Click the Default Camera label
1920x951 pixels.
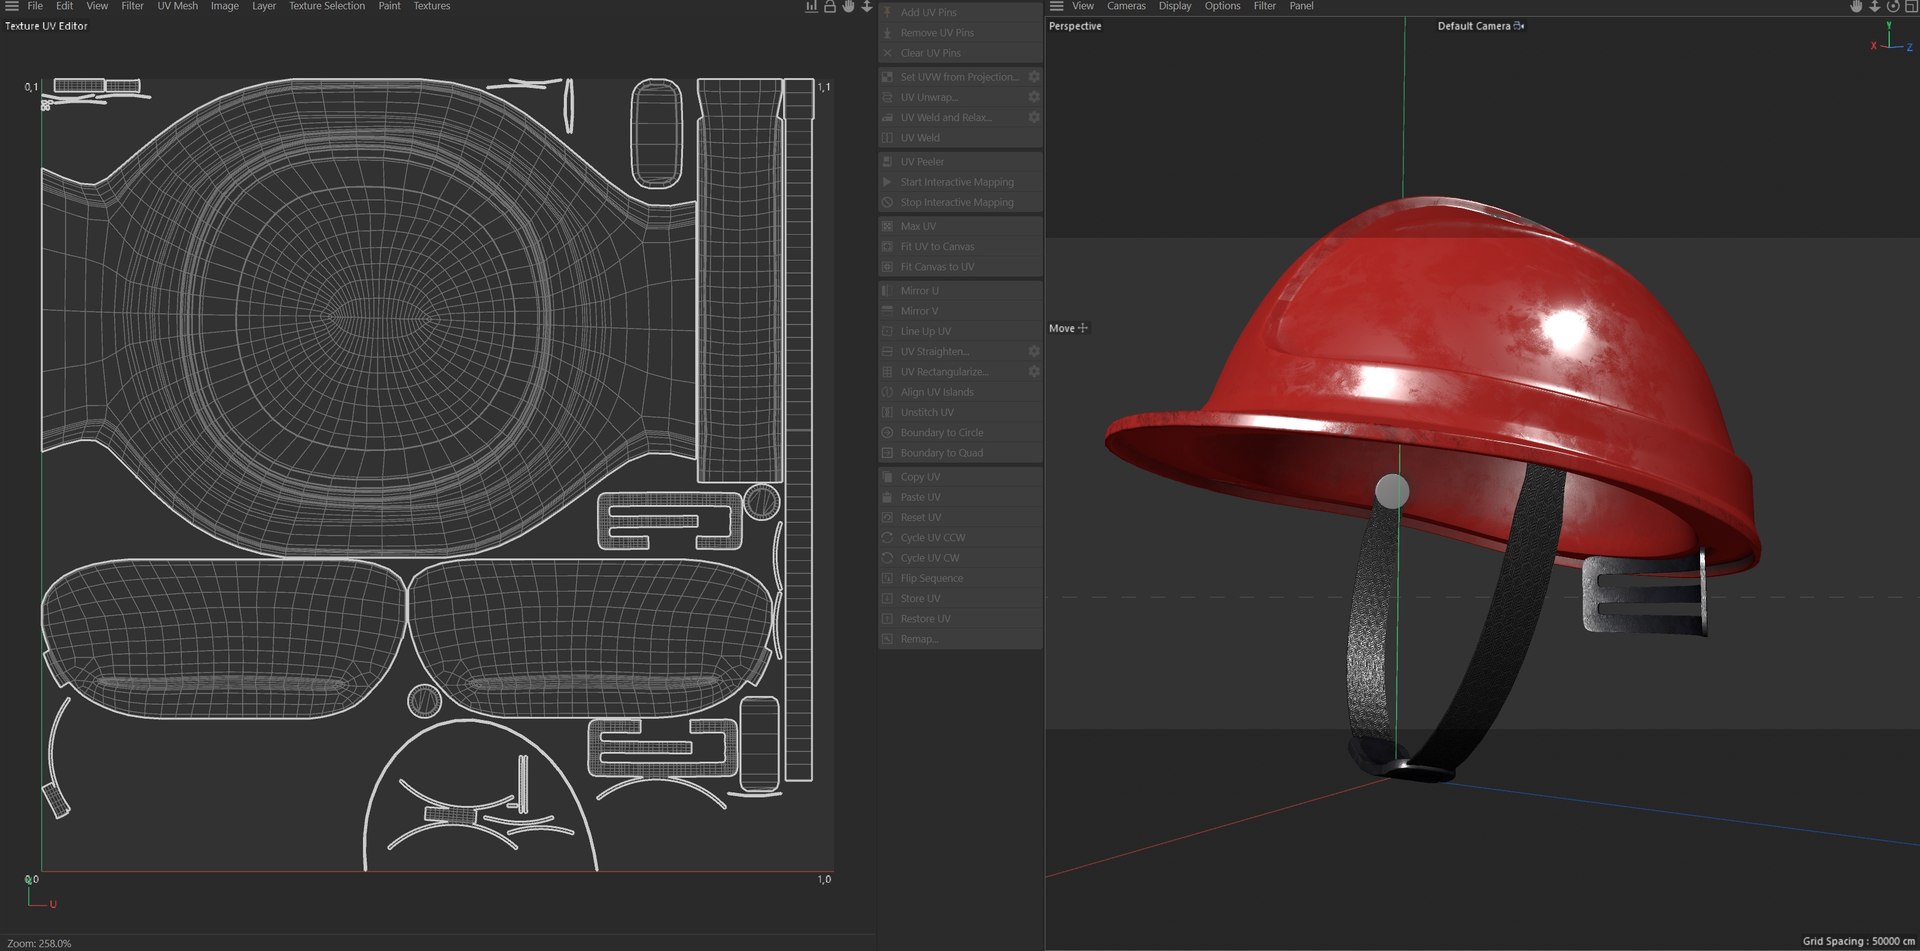[x=1473, y=26]
